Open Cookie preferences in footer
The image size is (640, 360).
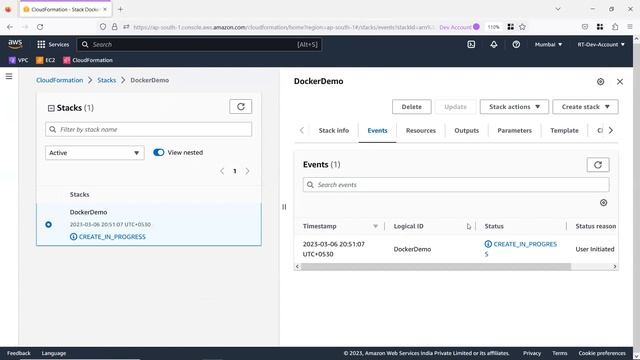click(x=602, y=353)
